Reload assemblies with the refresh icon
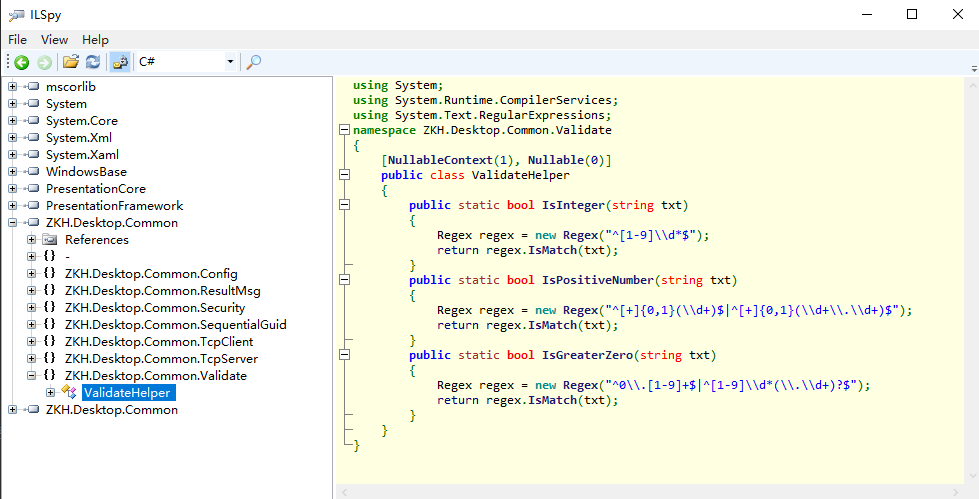The image size is (979, 499). (93, 61)
